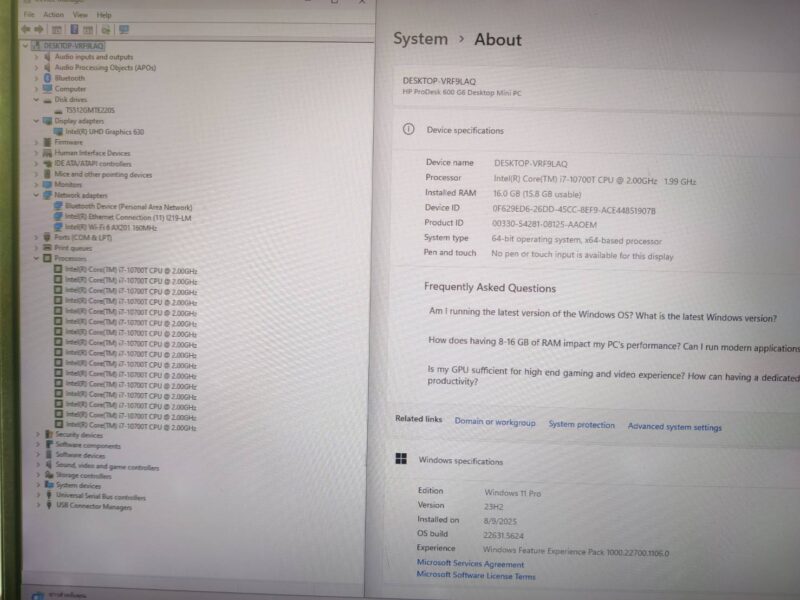Click the Intel UHD Graphics 630 device icon
This screenshot has height=600, width=800.
[58, 132]
